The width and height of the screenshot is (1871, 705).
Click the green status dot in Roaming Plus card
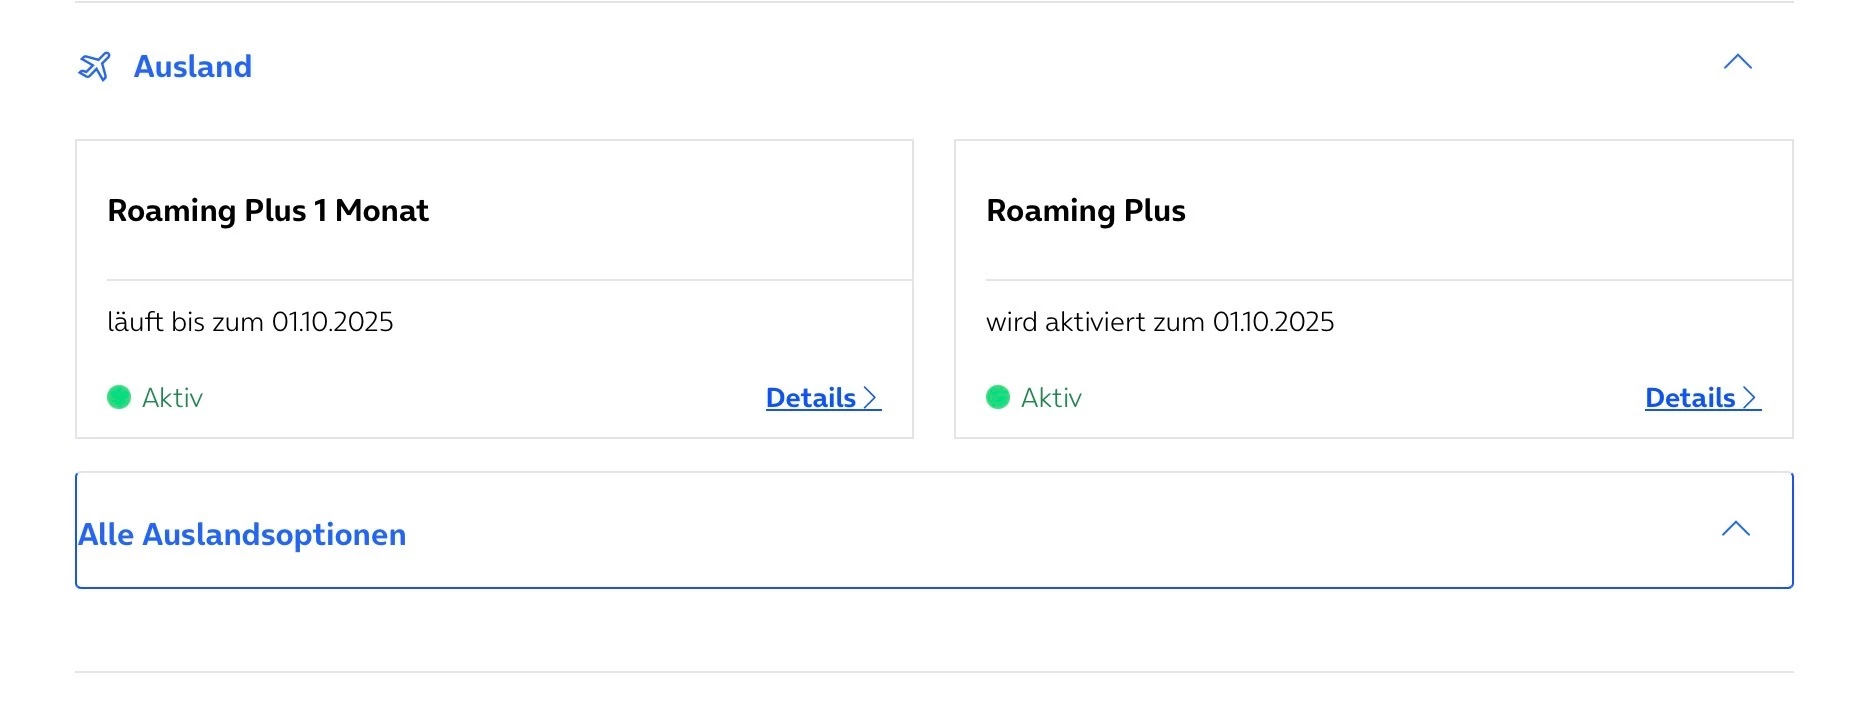click(x=998, y=398)
